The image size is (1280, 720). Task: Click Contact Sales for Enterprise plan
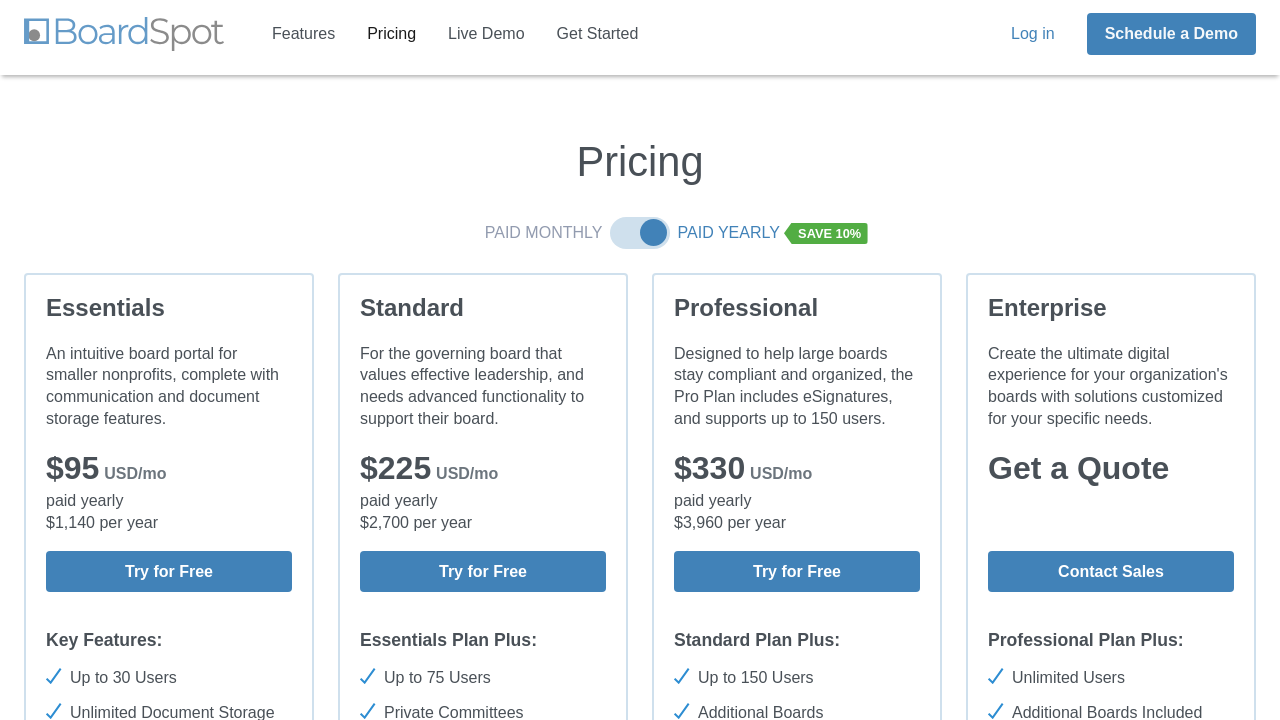coord(1111,572)
